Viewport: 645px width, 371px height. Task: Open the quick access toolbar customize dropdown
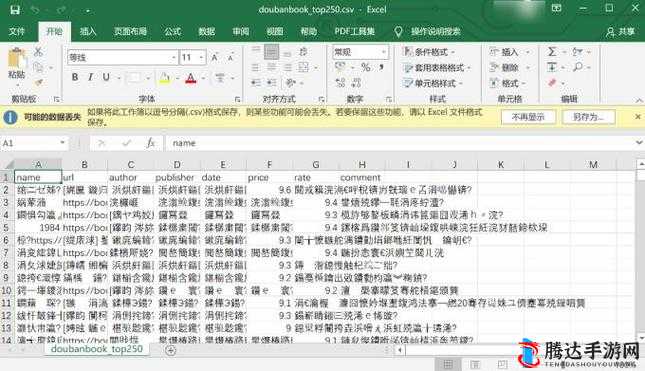[88, 10]
